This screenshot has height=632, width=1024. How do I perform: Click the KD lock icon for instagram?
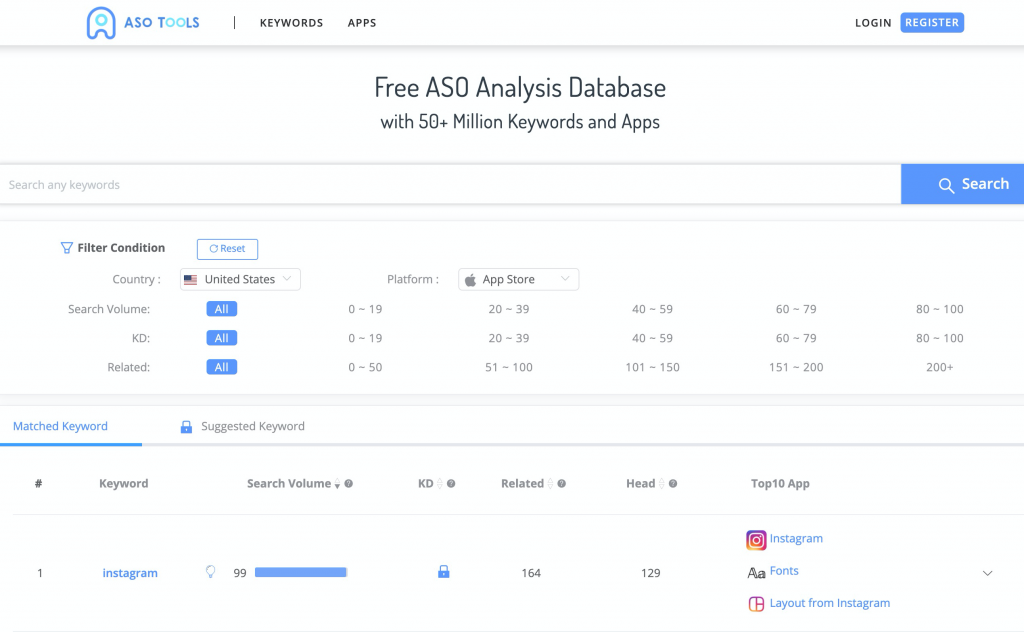(443, 572)
